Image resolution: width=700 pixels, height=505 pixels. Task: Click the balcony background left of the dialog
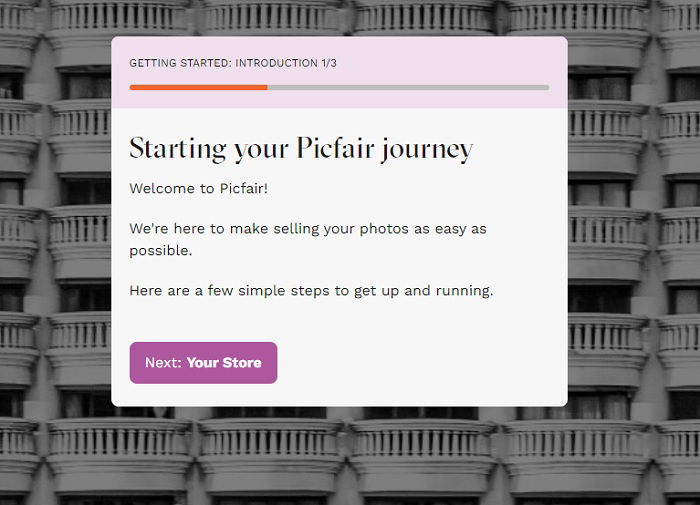tap(56, 223)
